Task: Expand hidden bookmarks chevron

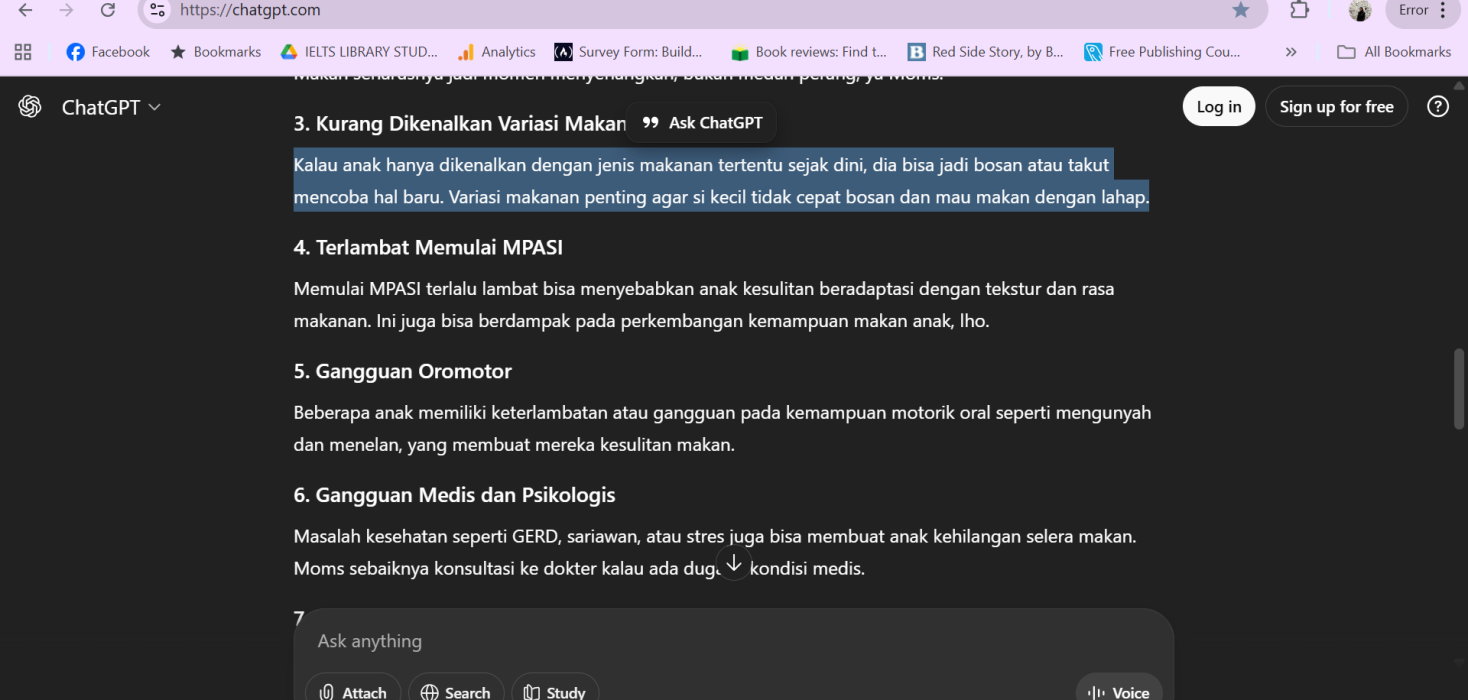Action: point(1291,52)
